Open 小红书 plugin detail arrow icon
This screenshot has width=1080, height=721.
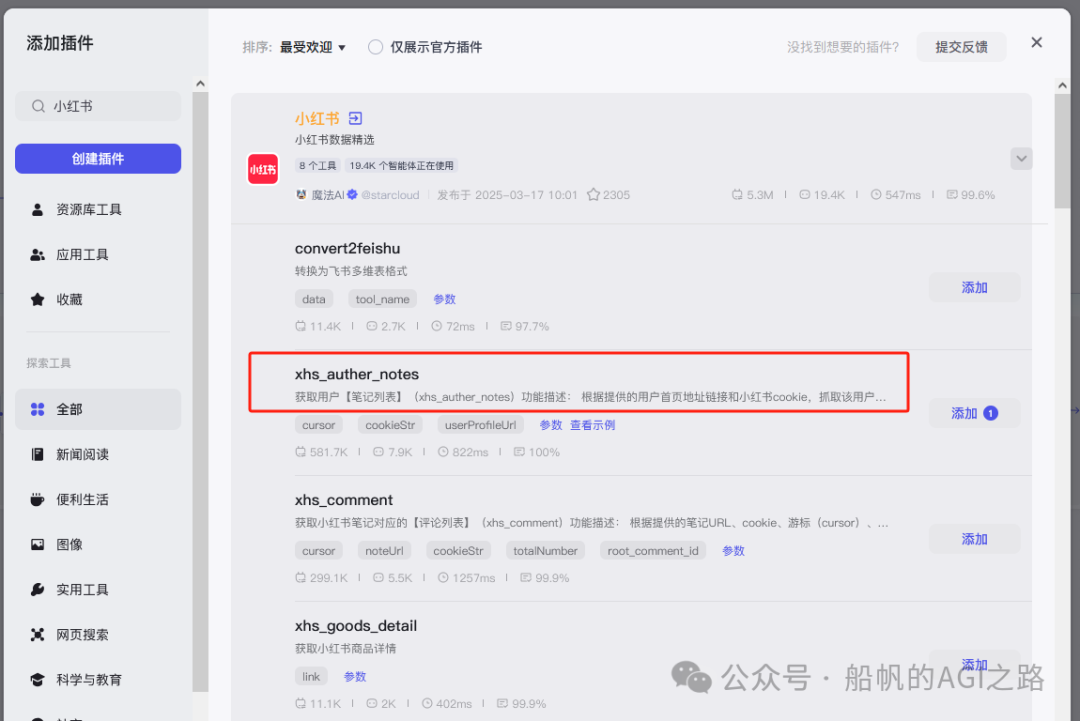coord(355,118)
